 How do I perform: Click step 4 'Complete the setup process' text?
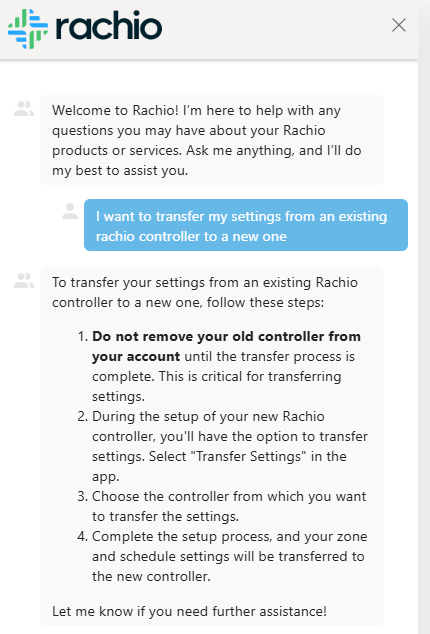tap(229, 556)
